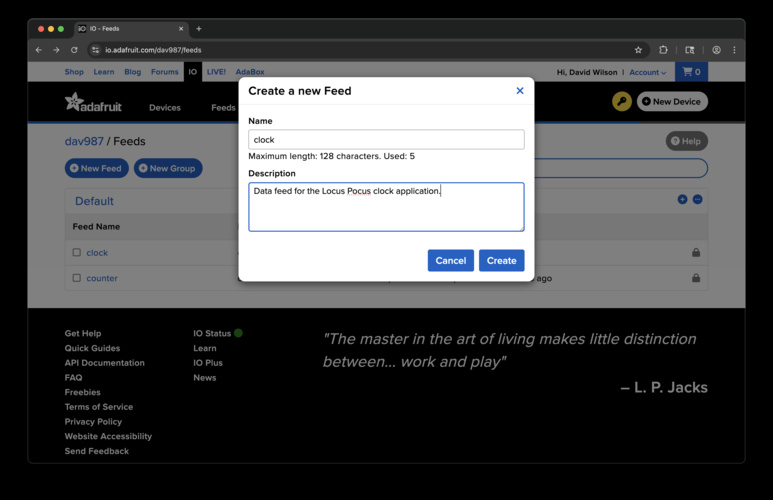The image size is (773, 500).
Task: Open the browser profile icon
Action: [716, 50]
